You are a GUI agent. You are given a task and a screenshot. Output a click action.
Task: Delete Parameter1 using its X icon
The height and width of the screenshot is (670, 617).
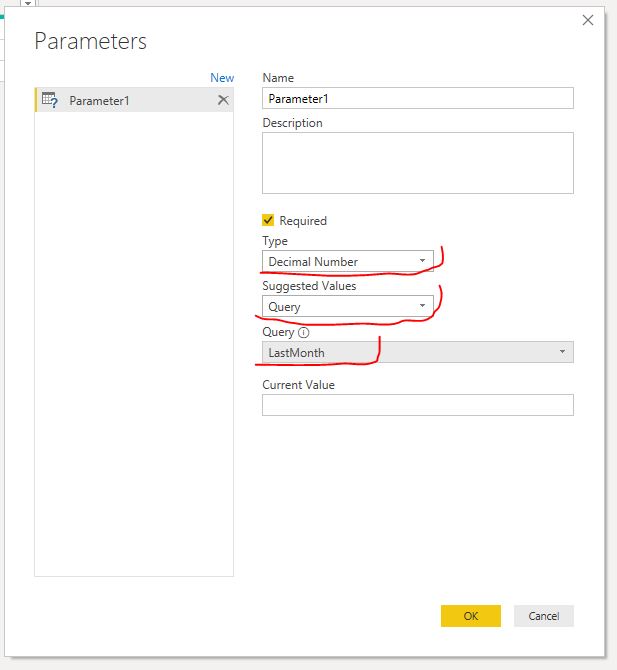223,100
